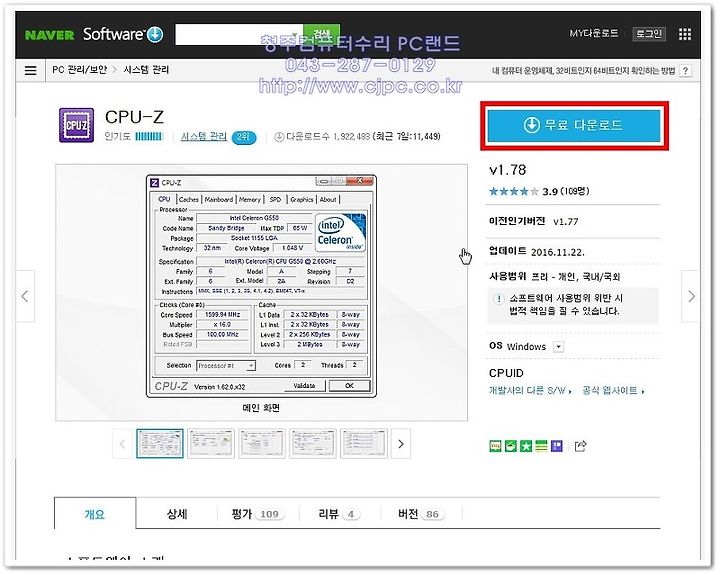Open the hamburger menu beside PC 관리/보안
Screen dimensions: 720x575
click(x=30, y=70)
